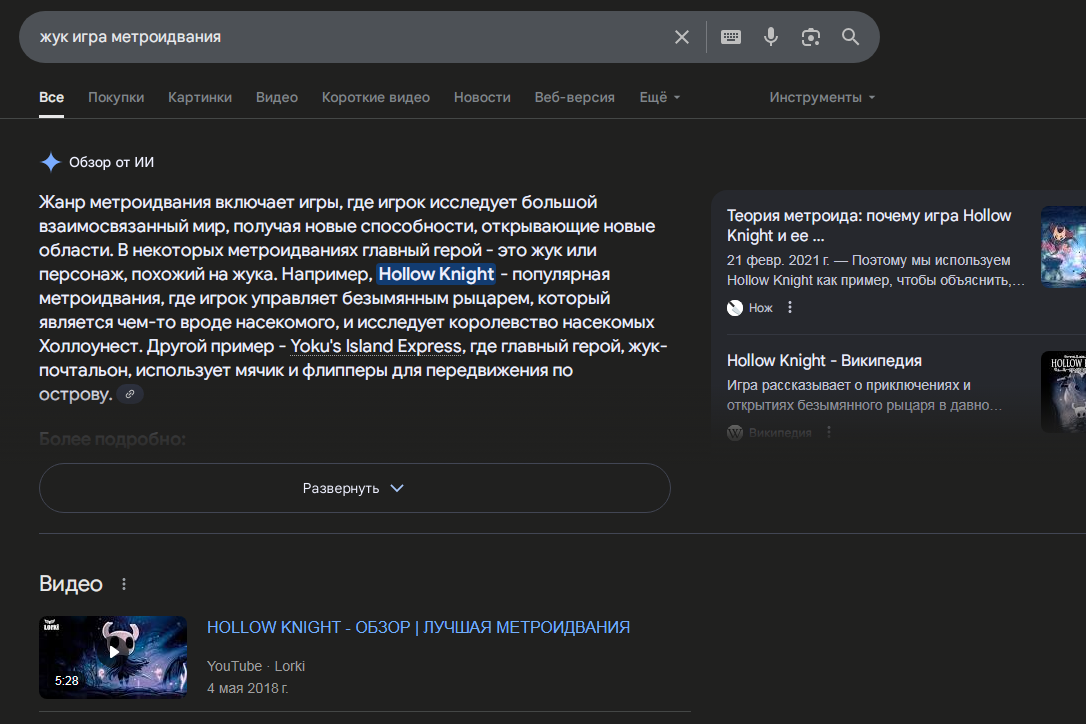The image size is (1086, 724).
Task: Play the Hollow Knight video thumbnail
Action: [x=113, y=657]
